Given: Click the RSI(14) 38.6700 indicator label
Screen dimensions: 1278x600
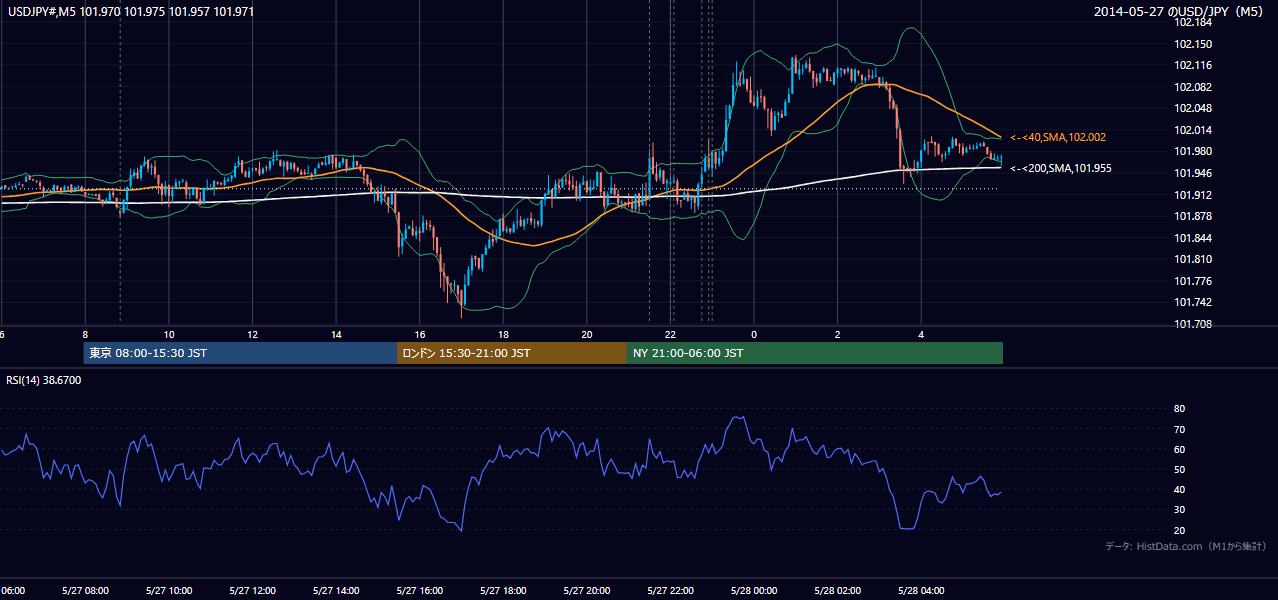Looking at the screenshot, I should [x=44, y=380].
